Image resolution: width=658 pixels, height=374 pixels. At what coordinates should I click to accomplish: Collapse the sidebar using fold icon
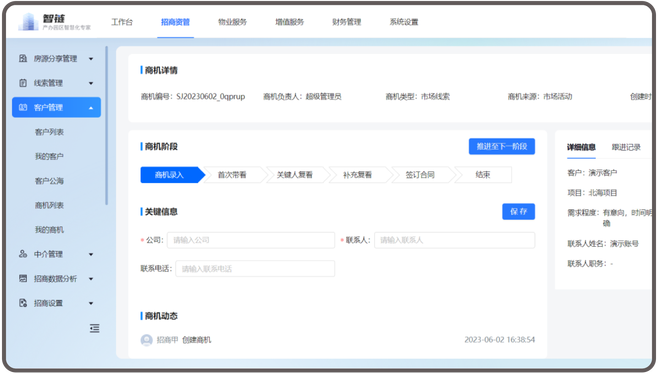click(94, 328)
